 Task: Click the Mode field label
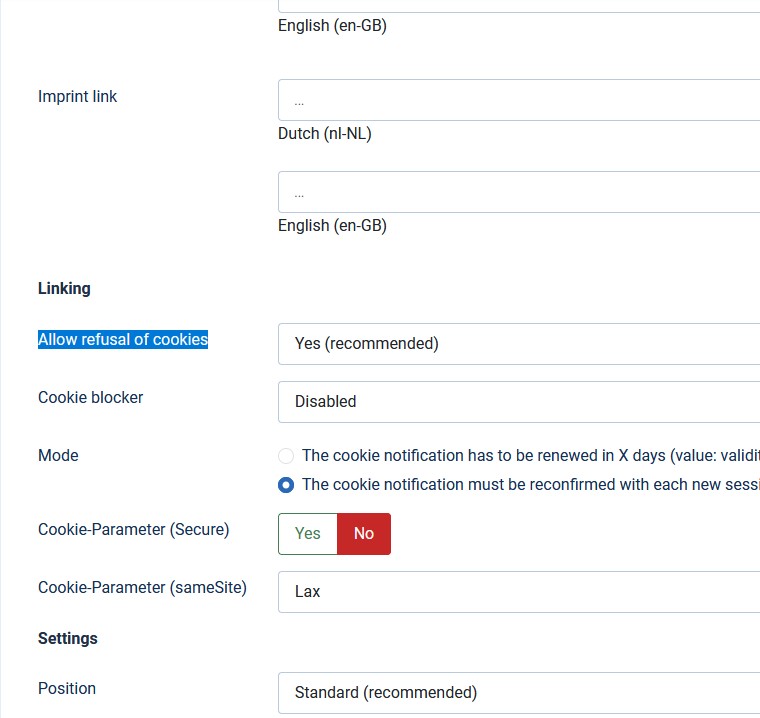tap(58, 456)
